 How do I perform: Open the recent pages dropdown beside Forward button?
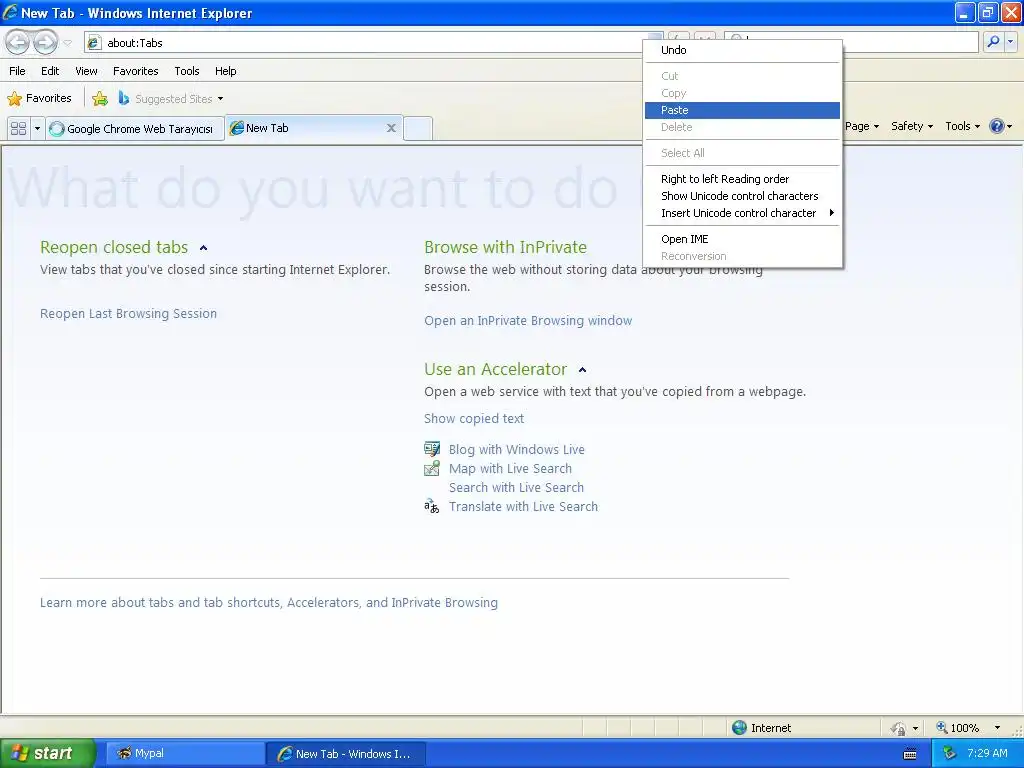tap(67, 43)
